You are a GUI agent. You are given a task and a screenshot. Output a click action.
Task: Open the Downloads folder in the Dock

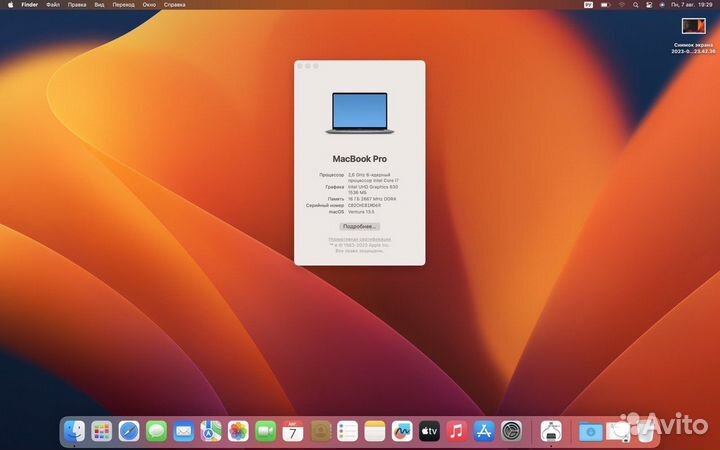tap(591, 432)
